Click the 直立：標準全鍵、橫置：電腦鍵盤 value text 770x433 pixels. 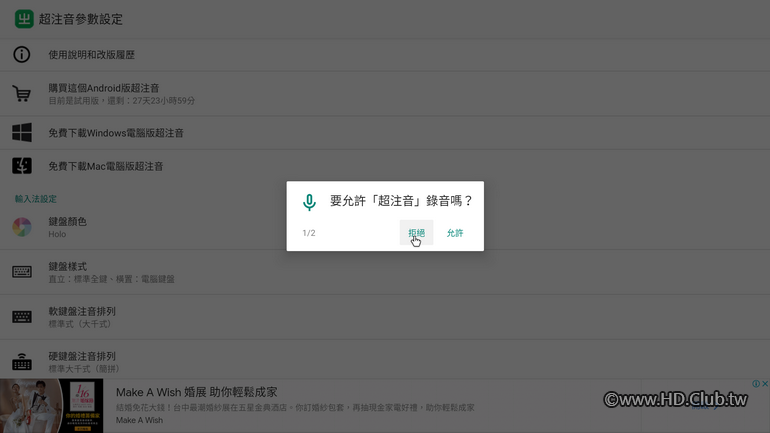click(111, 279)
